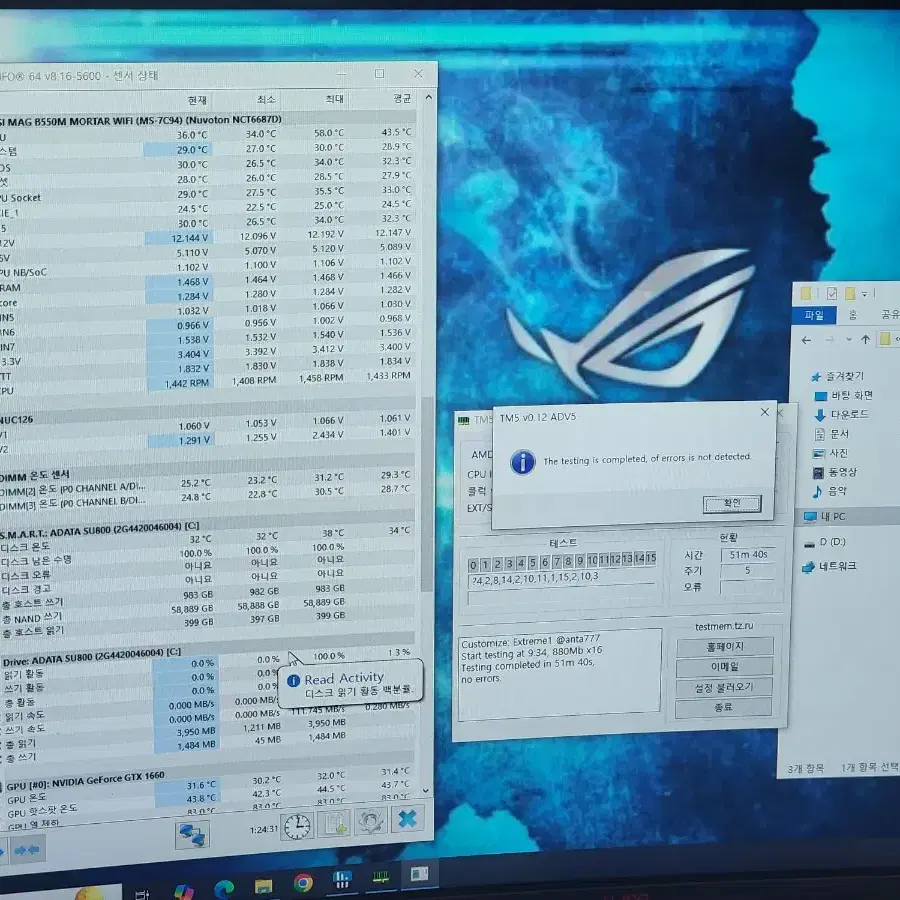Open File Explorer from the taskbar
The image size is (900, 900).
pyautogui.click(x=263, y=886)
